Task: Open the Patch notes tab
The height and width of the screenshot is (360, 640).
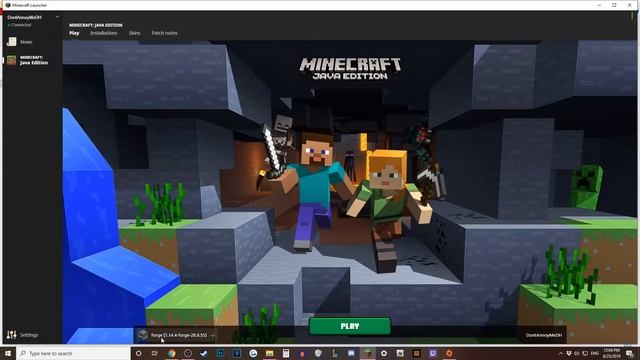Action: click(164, 33)
